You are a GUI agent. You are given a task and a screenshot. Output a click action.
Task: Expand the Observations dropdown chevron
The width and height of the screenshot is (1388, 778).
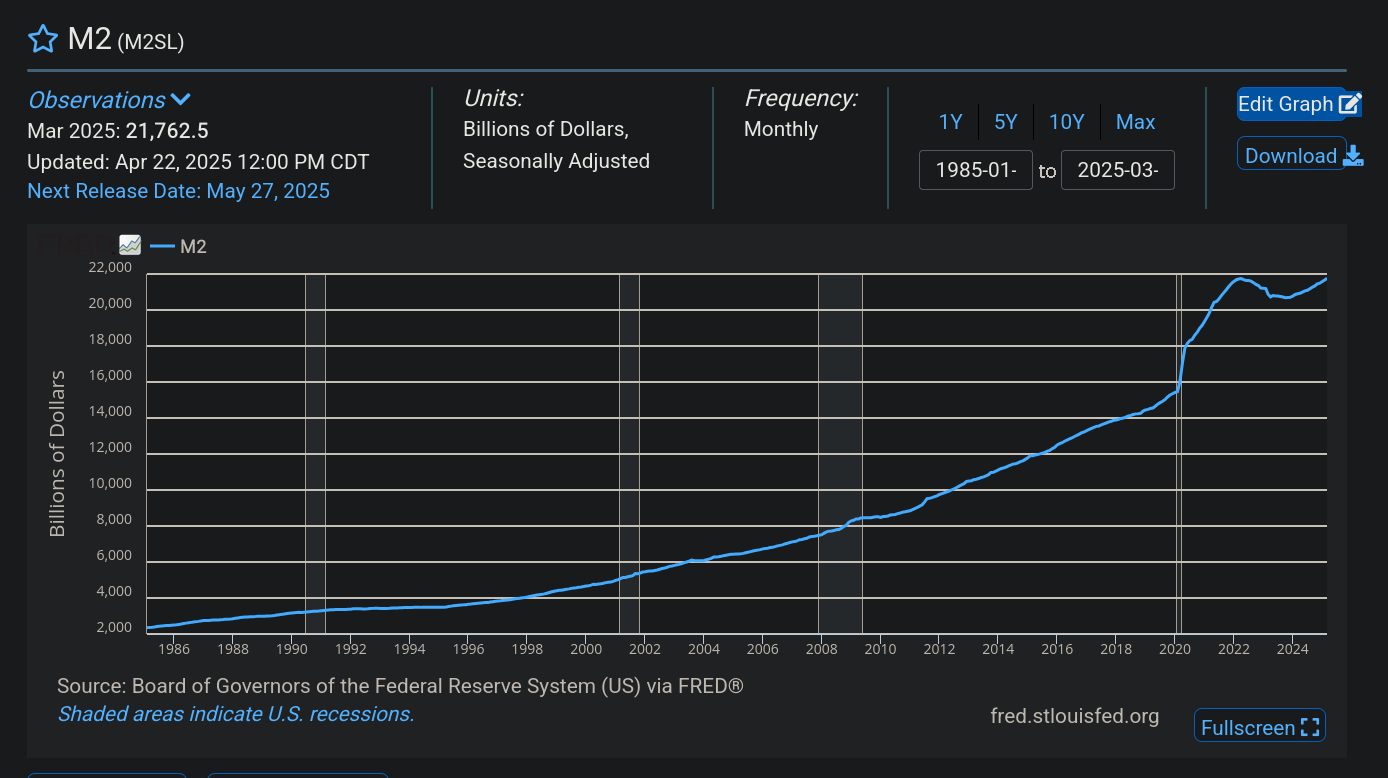(181, 100)
